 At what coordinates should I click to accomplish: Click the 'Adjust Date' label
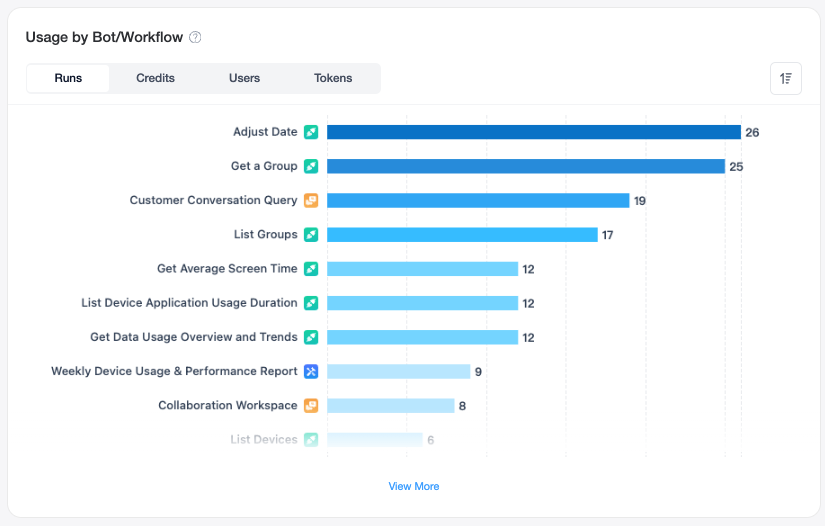(x=265, y=132)
